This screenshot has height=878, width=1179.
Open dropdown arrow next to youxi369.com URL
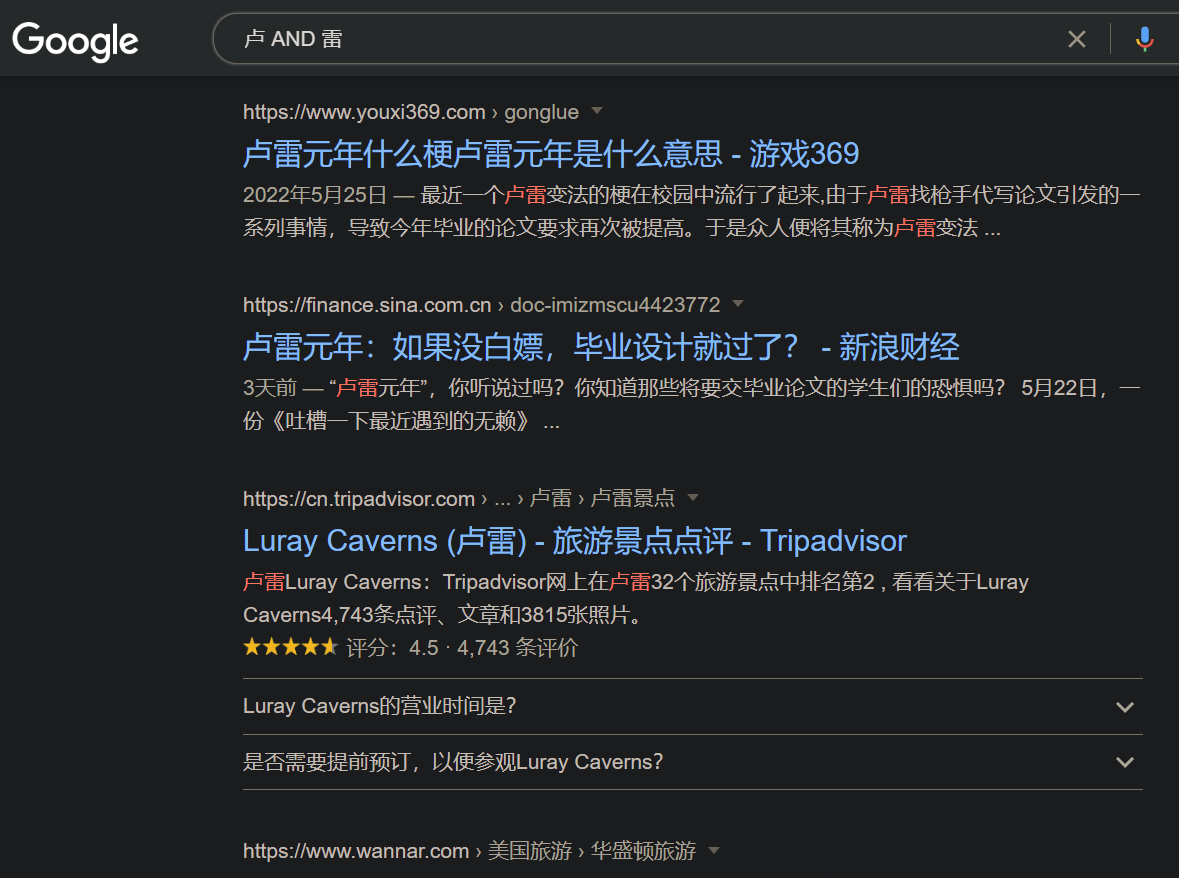pyautogui.click(x=597, y=111)
